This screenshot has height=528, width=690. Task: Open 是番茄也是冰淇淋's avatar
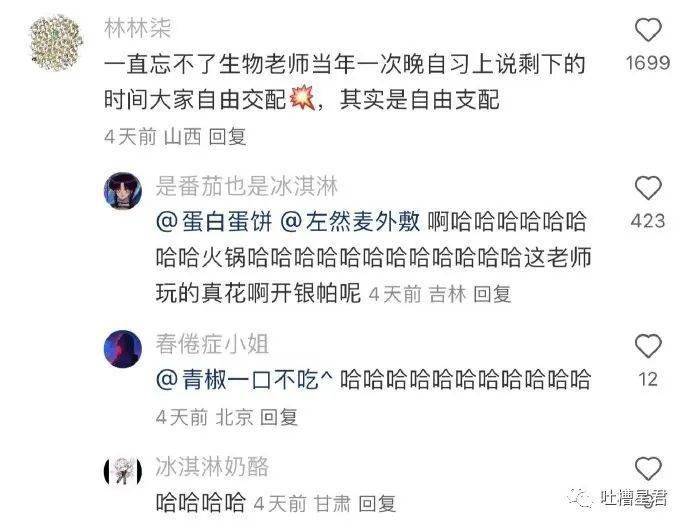[123, 191]
